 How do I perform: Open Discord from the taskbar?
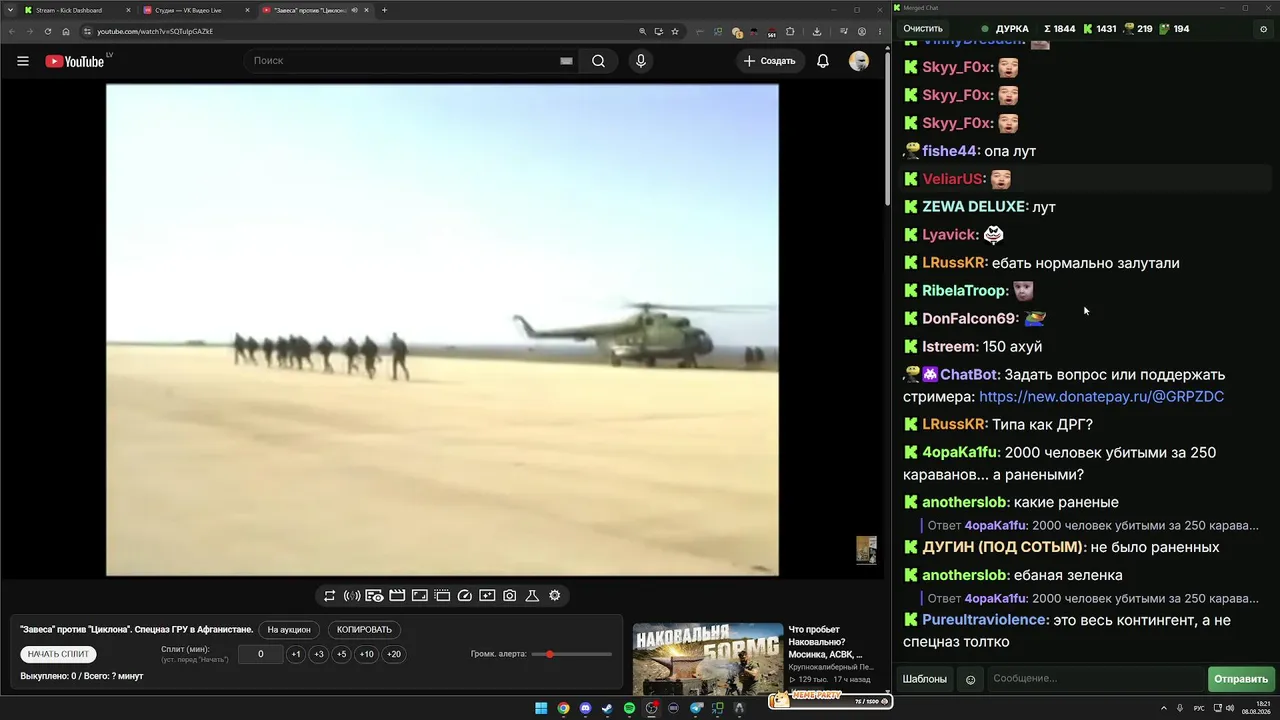585,708
